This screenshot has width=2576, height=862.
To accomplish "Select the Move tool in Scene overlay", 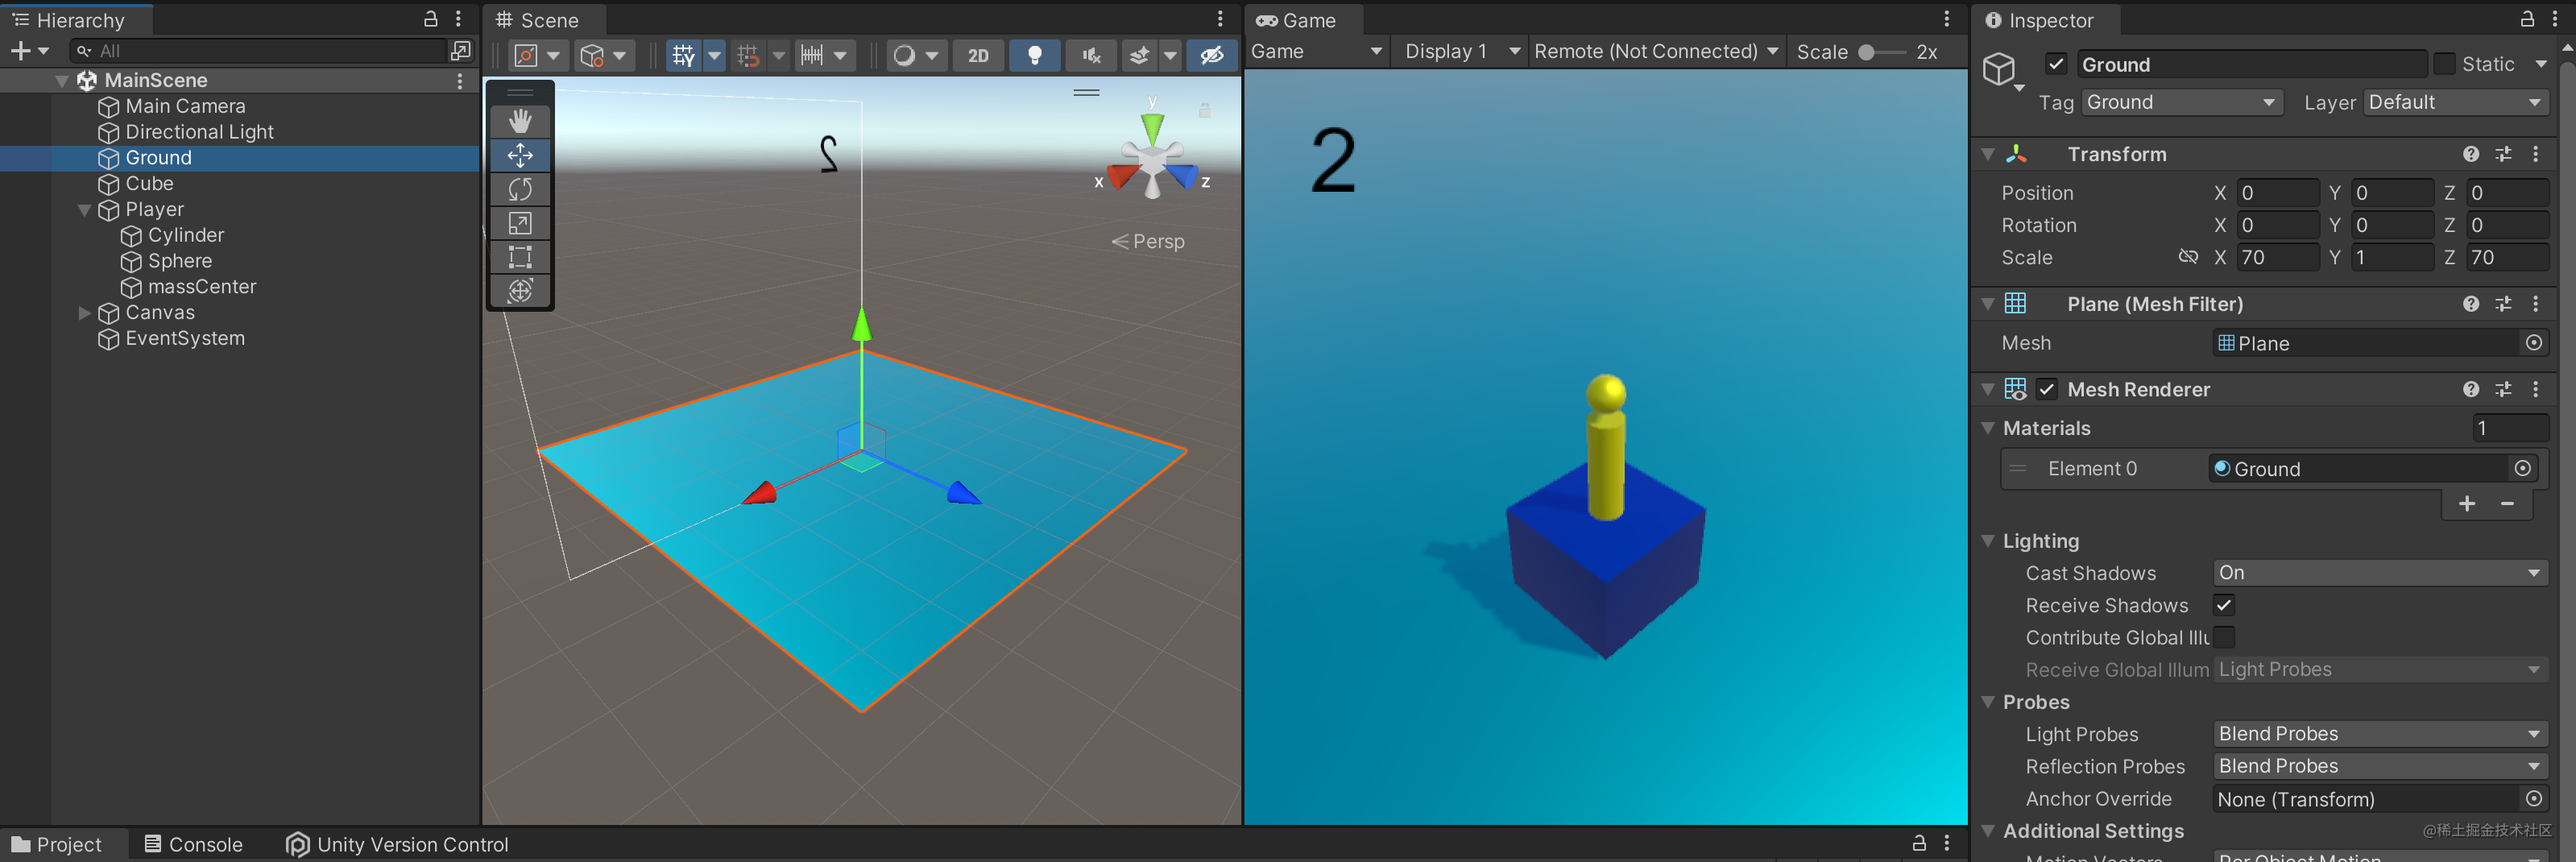I will click(x=520, y=155).
